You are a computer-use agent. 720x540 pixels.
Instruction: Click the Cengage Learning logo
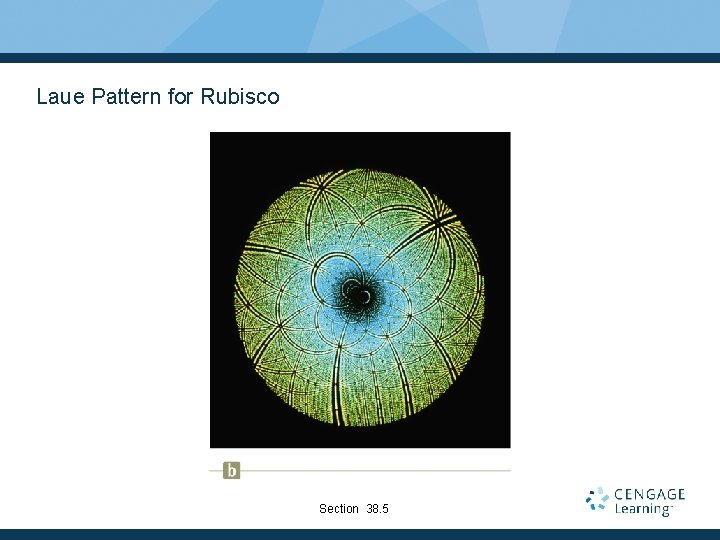click(636, 501)
